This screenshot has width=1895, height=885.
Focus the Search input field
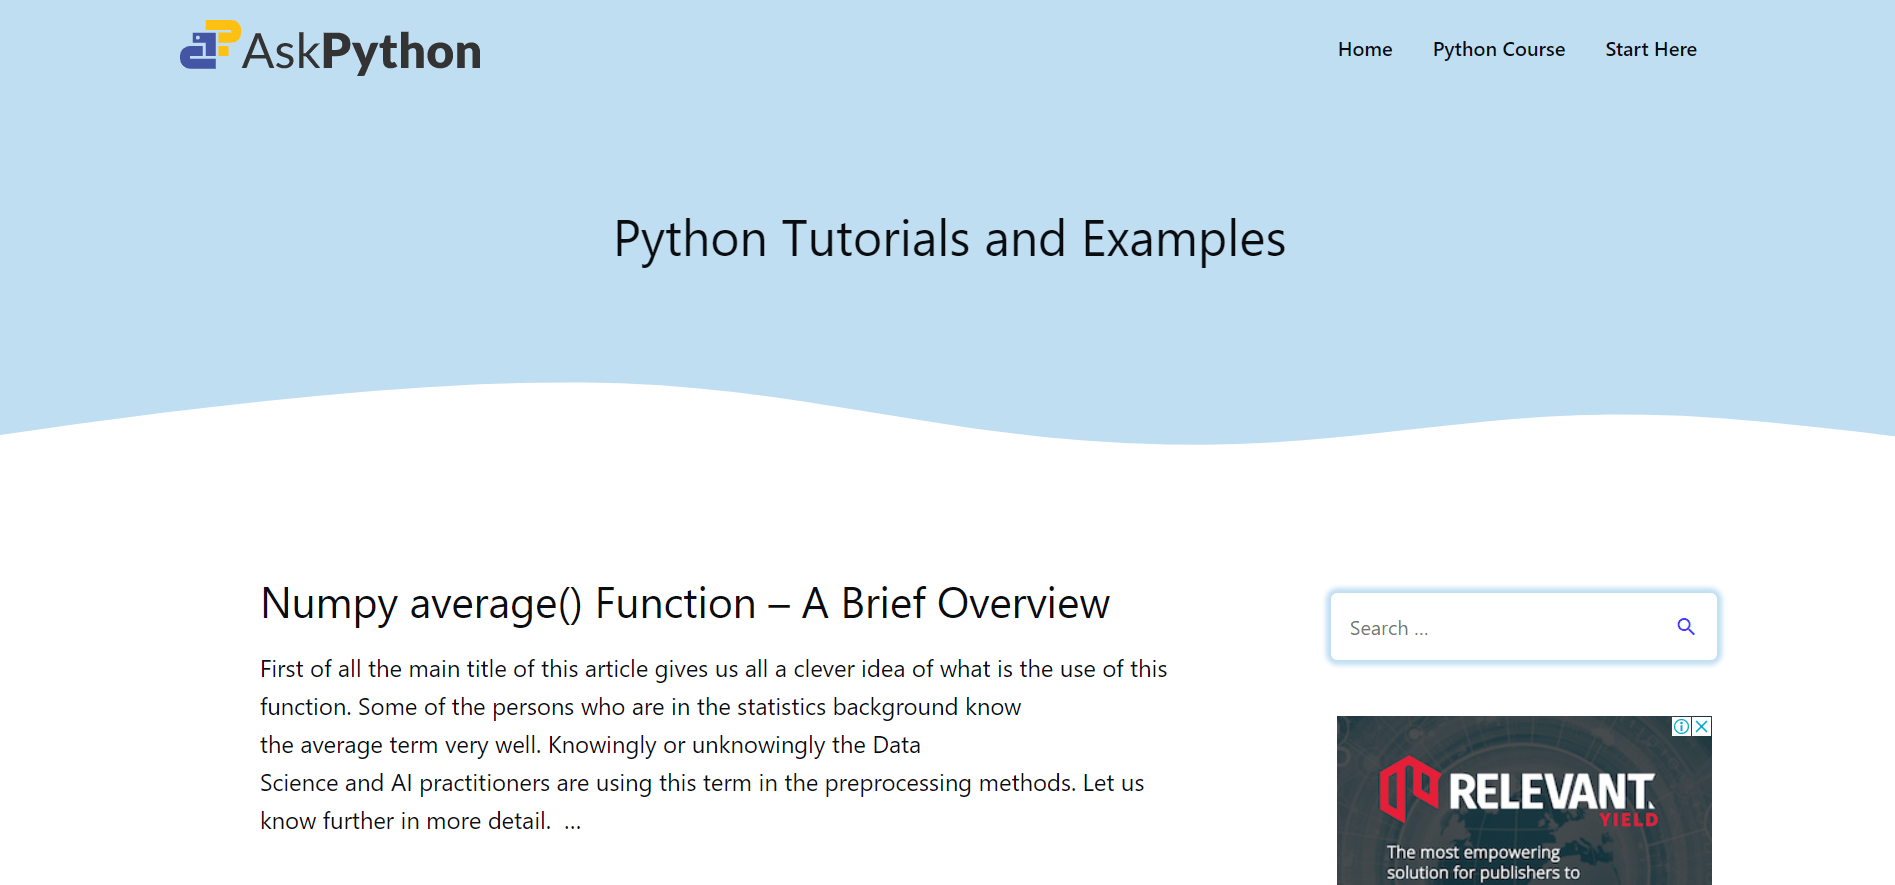(x=1500, y=628)
